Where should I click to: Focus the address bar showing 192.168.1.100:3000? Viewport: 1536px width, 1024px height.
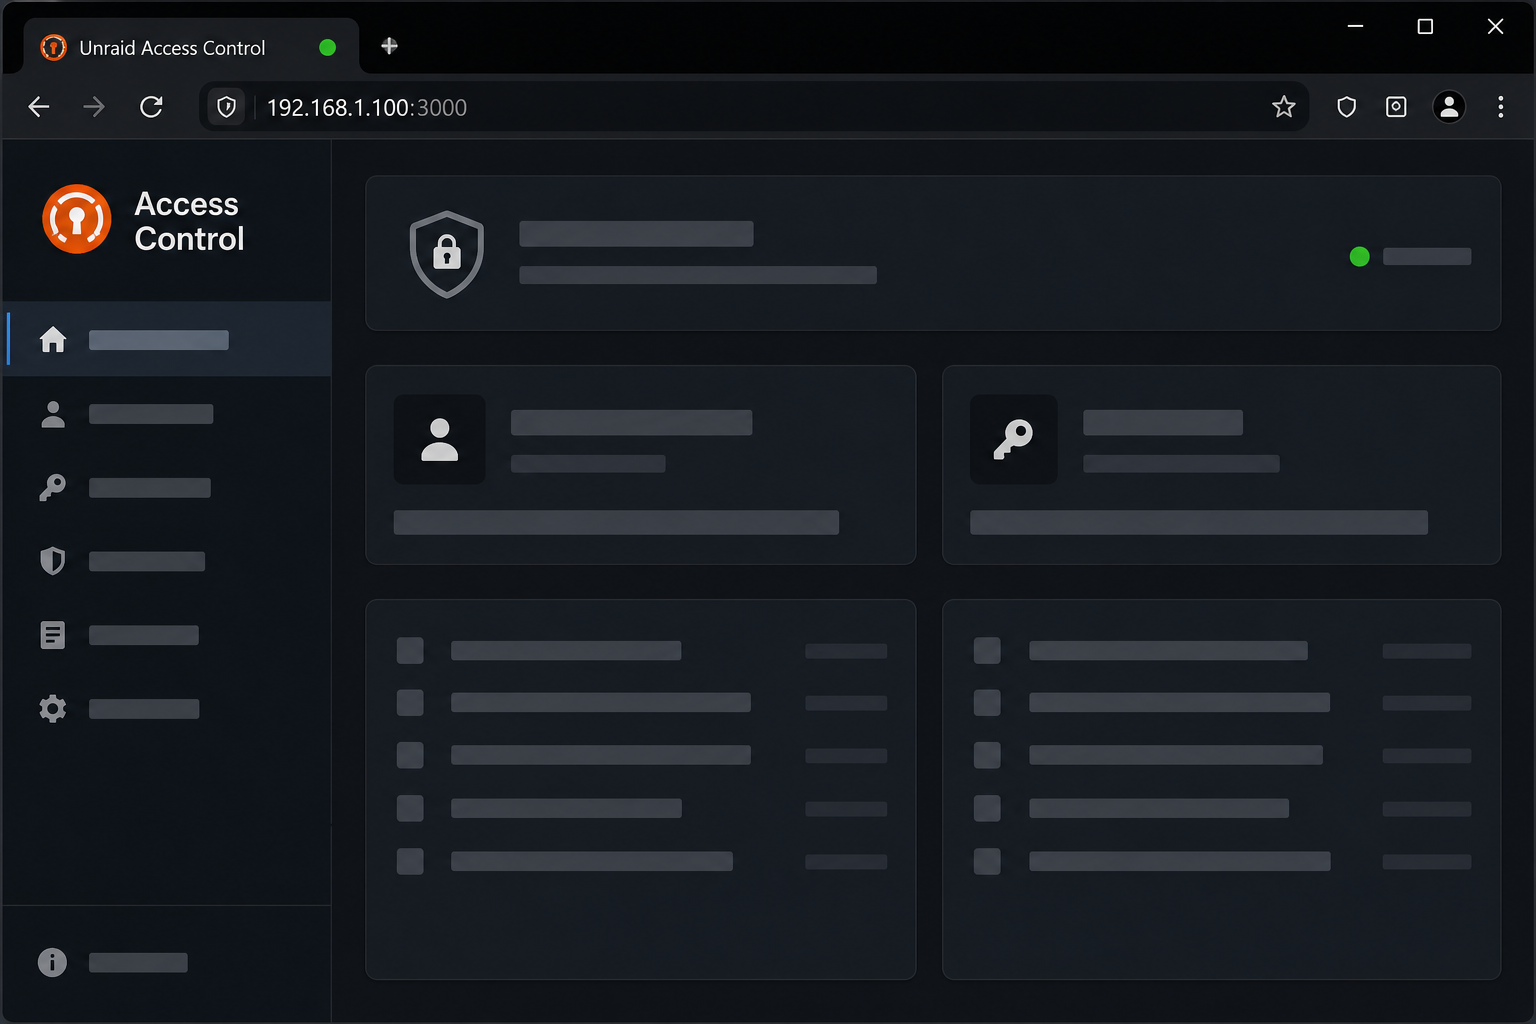755,107
